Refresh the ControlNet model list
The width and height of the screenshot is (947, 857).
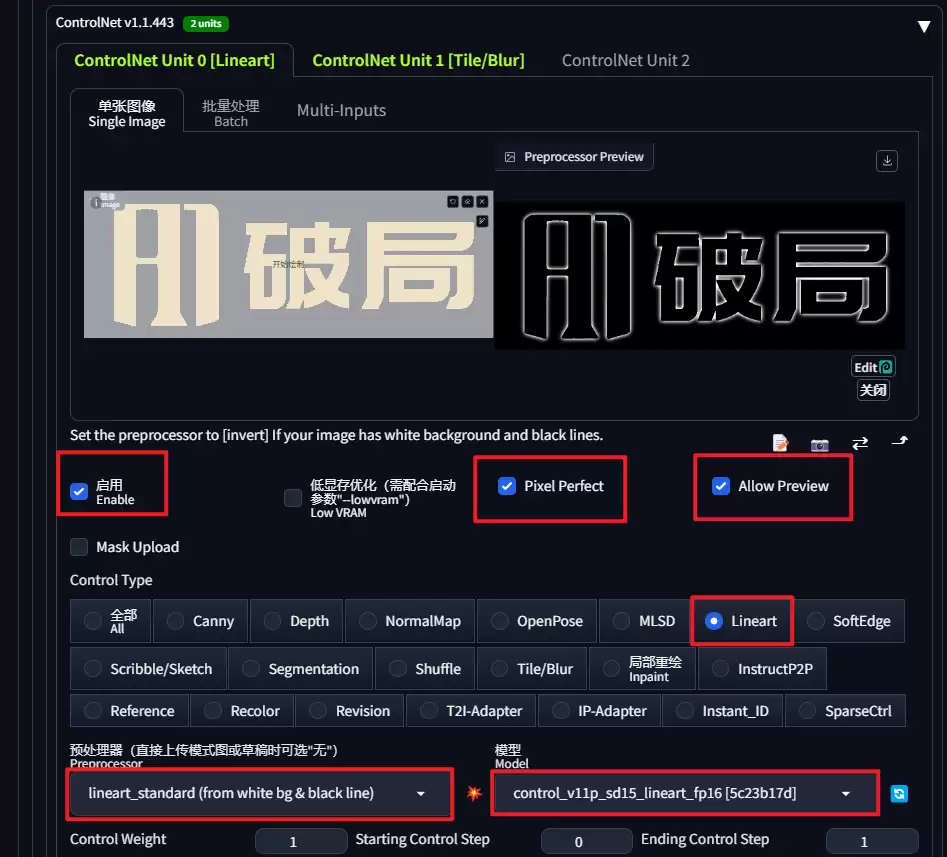[899, 794]
